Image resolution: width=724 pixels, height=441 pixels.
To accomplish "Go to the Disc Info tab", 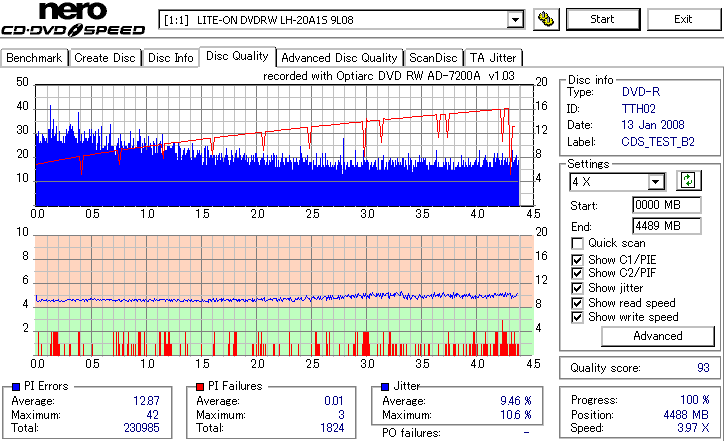I will tap(171, 58).
